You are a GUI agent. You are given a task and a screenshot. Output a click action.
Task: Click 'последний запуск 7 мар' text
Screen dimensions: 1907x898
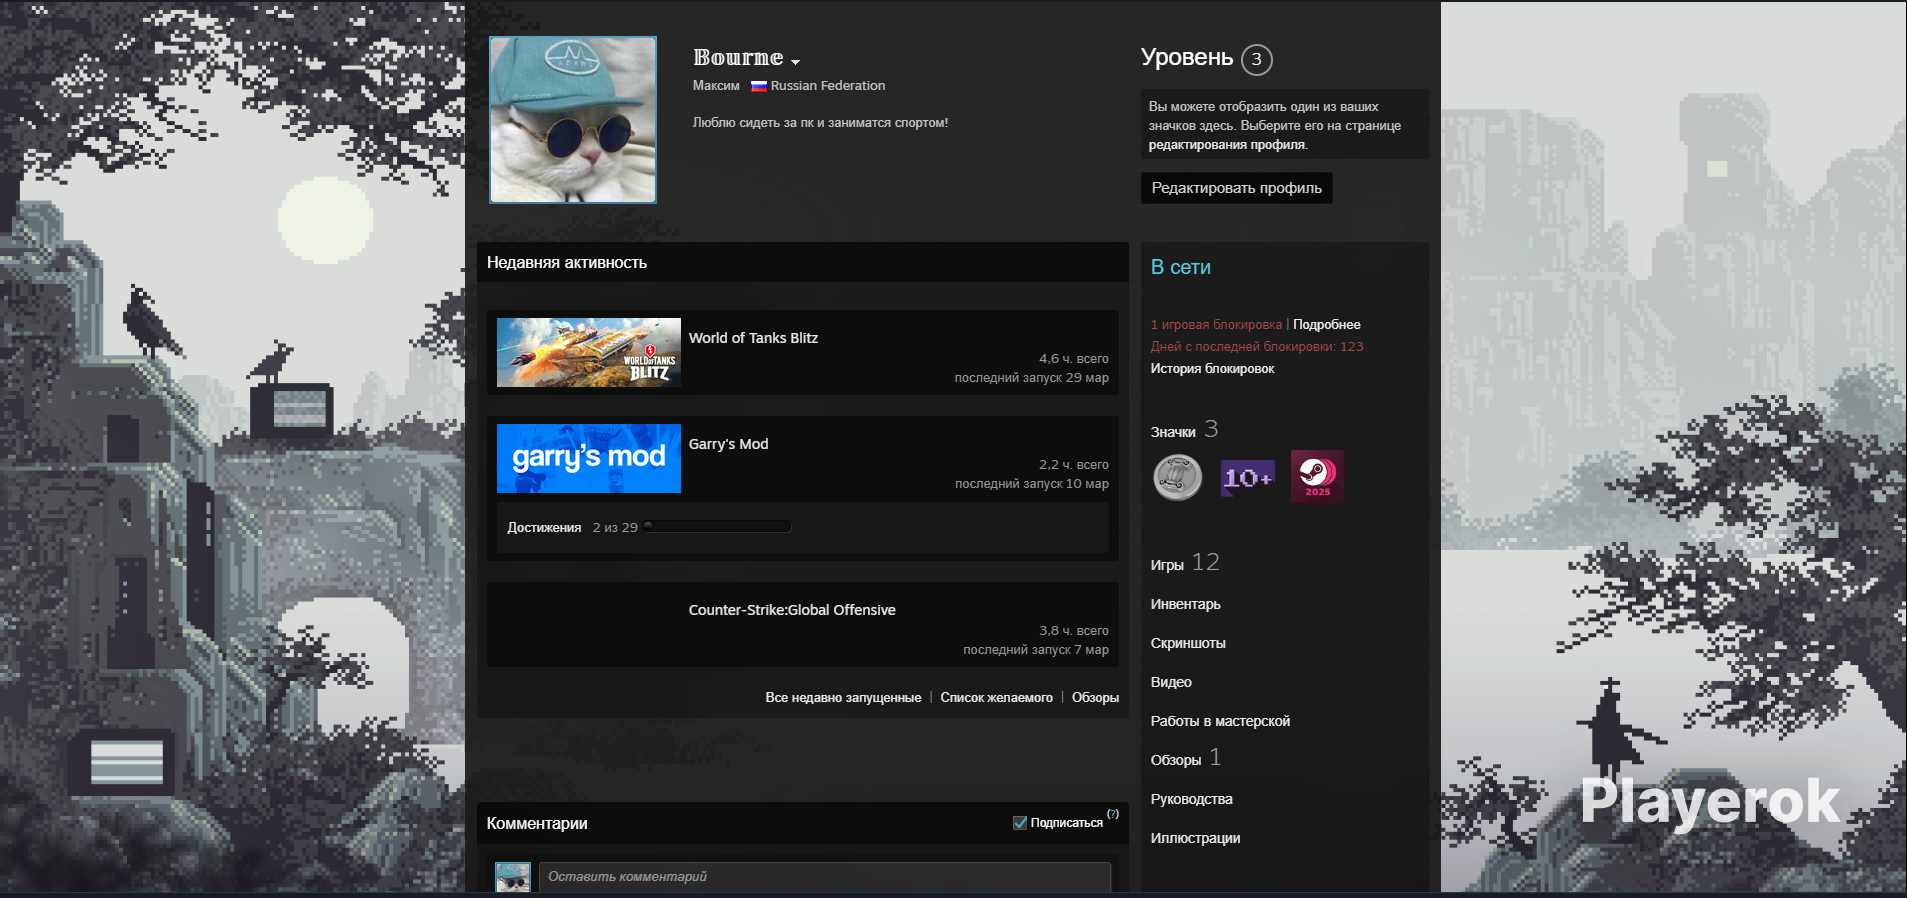1035,650
